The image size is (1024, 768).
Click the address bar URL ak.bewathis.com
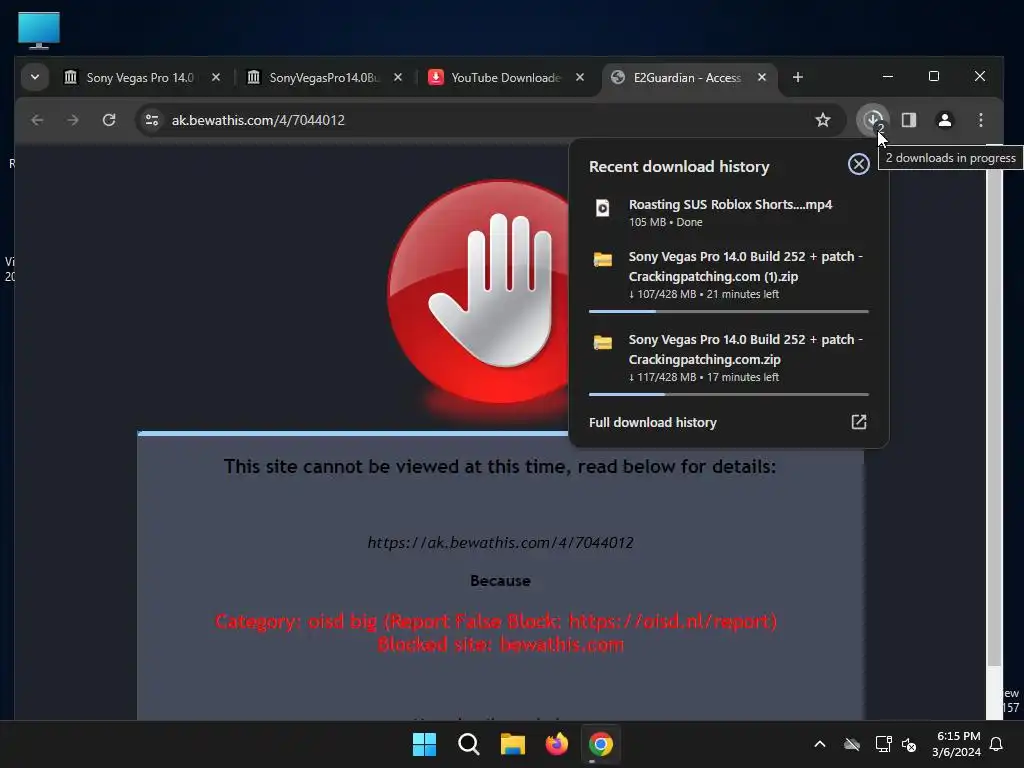258,120
